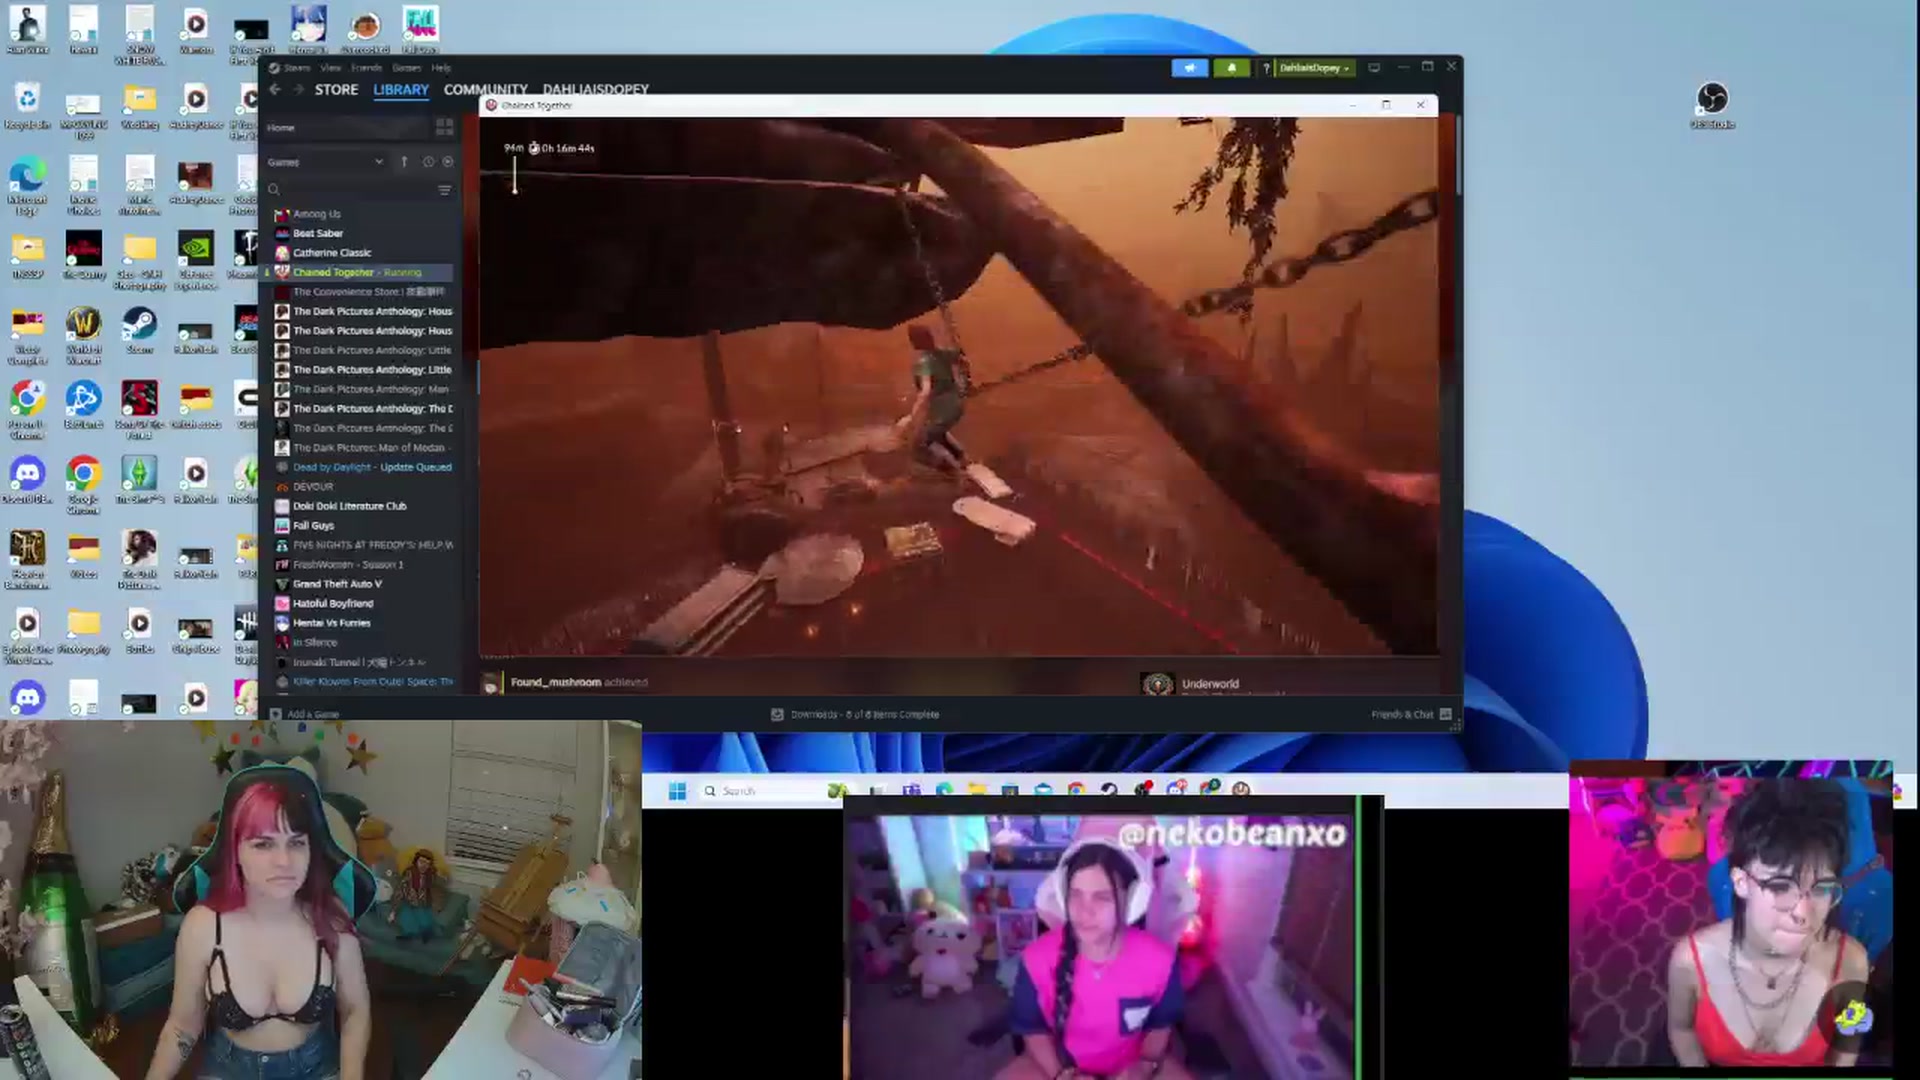Image resolution: width=1920 pixels, height=1080 pixels.
Task: Open the View menu in Steam
Action: [x=331, y=68]
